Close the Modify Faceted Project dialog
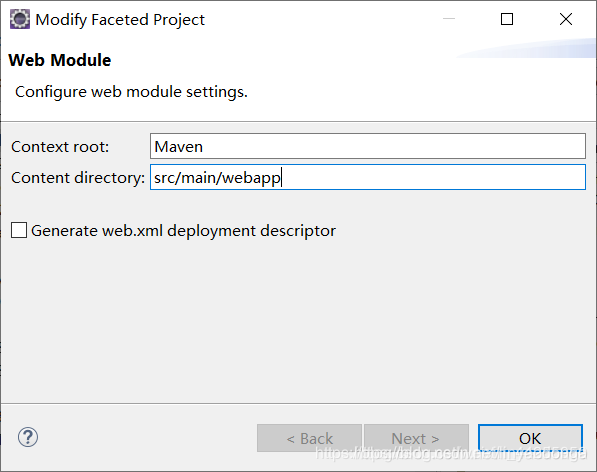The width and height of the screenshot is (597, 472). (566, 19)
